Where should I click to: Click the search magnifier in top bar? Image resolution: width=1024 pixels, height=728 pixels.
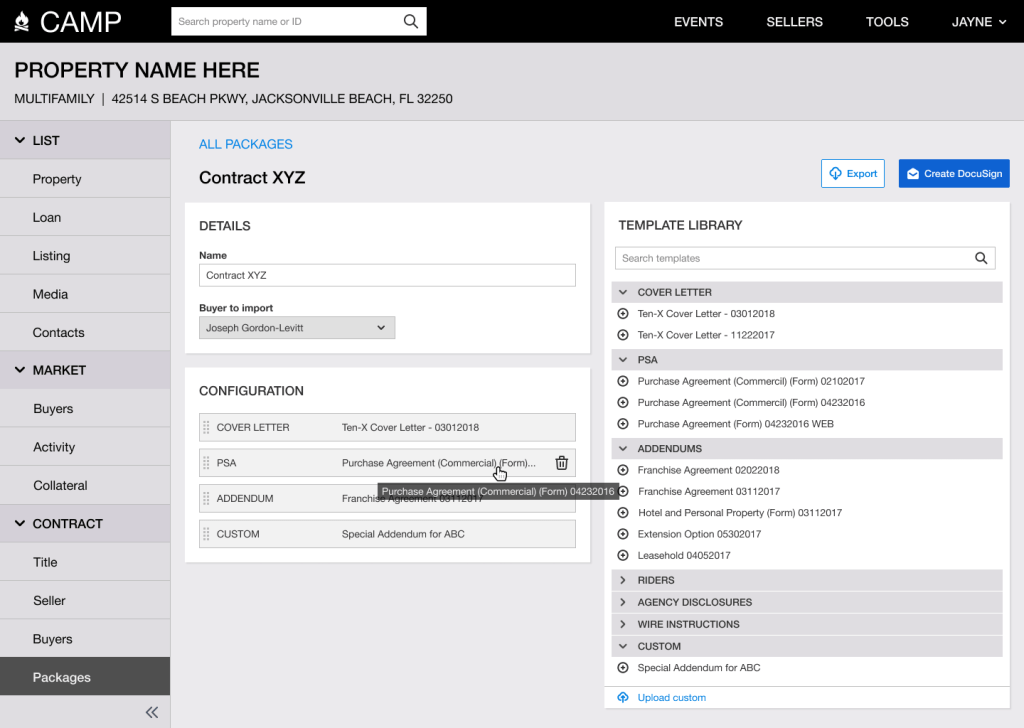pyautogui.click(x=411, y=21)
